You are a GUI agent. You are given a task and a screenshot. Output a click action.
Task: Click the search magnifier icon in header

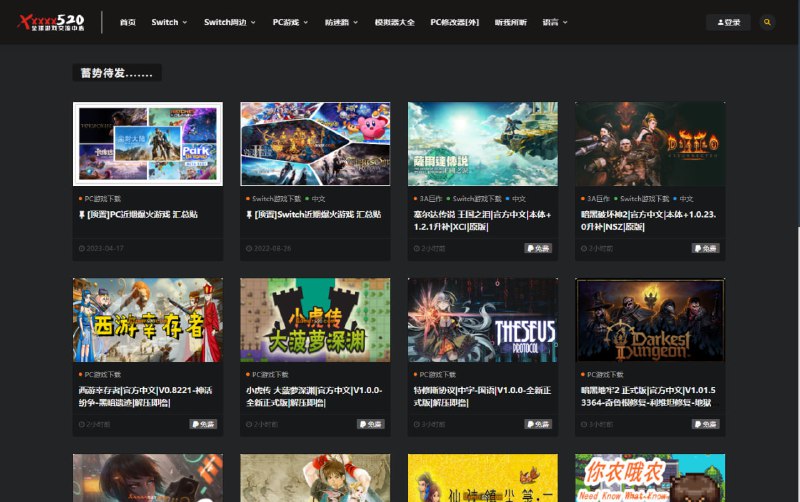(x=767, y=22)
